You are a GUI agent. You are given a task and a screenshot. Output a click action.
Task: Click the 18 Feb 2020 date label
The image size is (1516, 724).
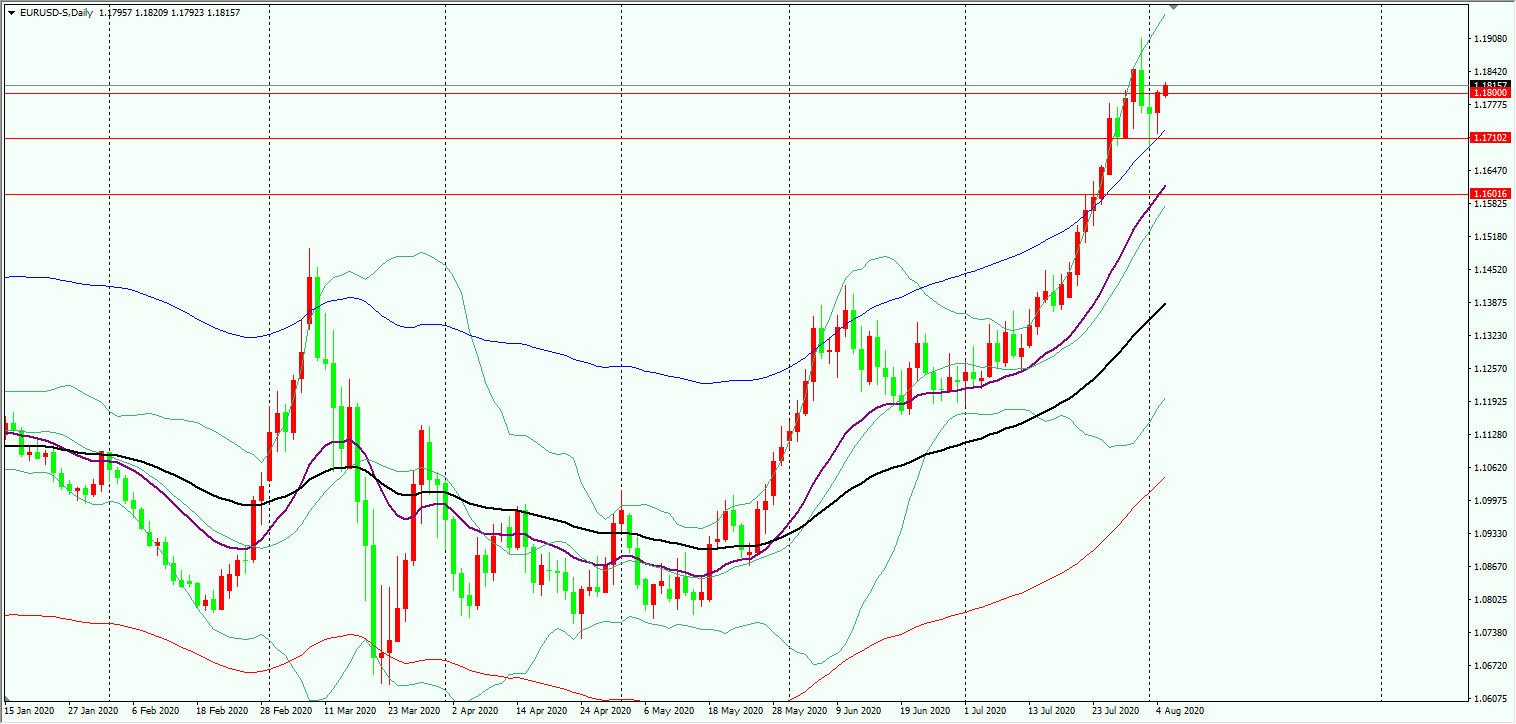(220, 711)
